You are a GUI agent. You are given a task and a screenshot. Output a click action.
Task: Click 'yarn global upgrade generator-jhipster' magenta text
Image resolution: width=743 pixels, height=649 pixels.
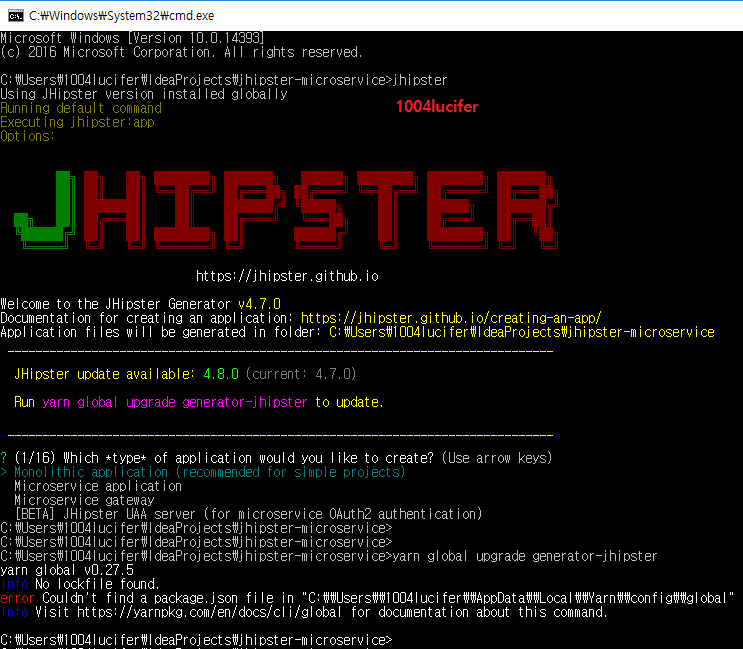pyautogui.click(x=175, y=402)
